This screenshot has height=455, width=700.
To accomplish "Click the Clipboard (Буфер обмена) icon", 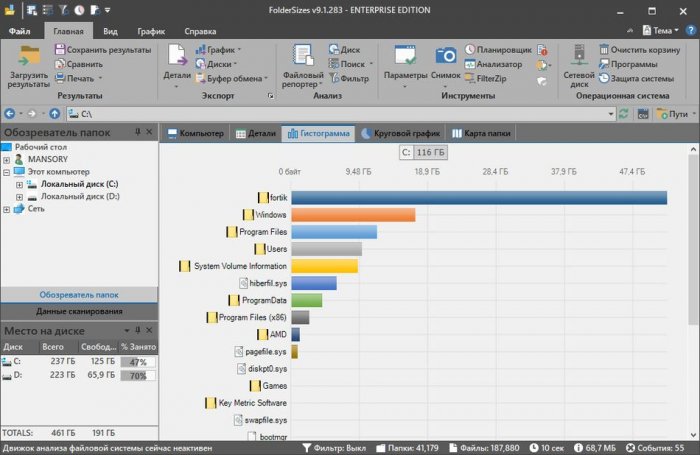I will click(x=200, y=78).
